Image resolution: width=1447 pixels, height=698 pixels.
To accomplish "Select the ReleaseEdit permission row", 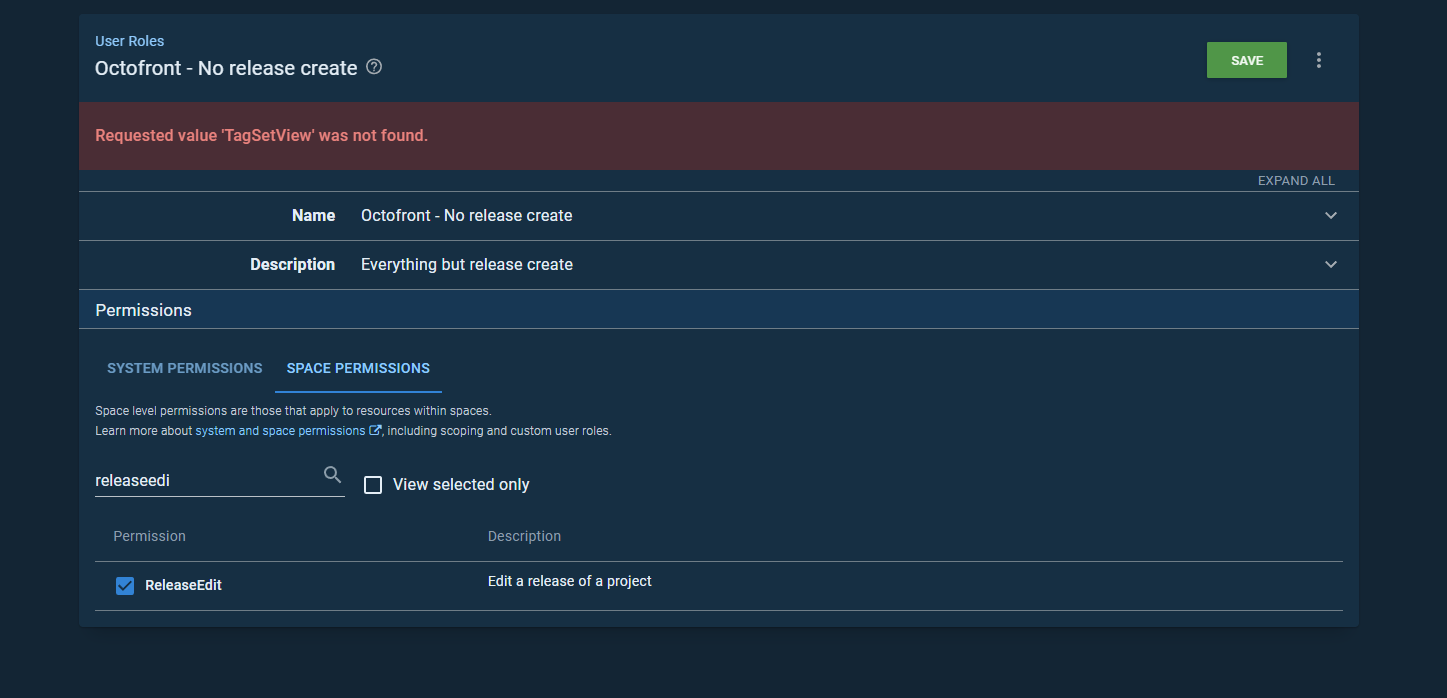I will pos(183,585).
